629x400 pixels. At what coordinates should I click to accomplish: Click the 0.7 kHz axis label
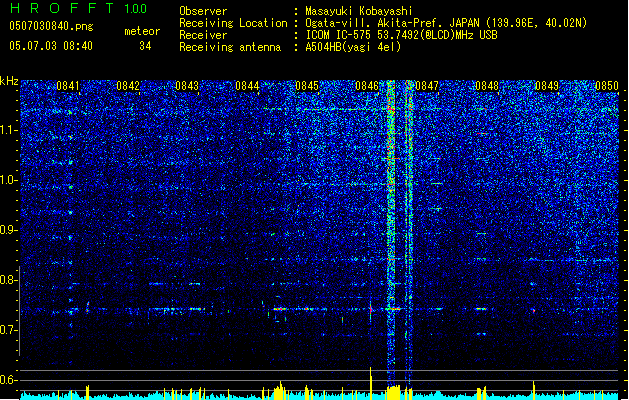pyautogui.click(x=9, y=330)
